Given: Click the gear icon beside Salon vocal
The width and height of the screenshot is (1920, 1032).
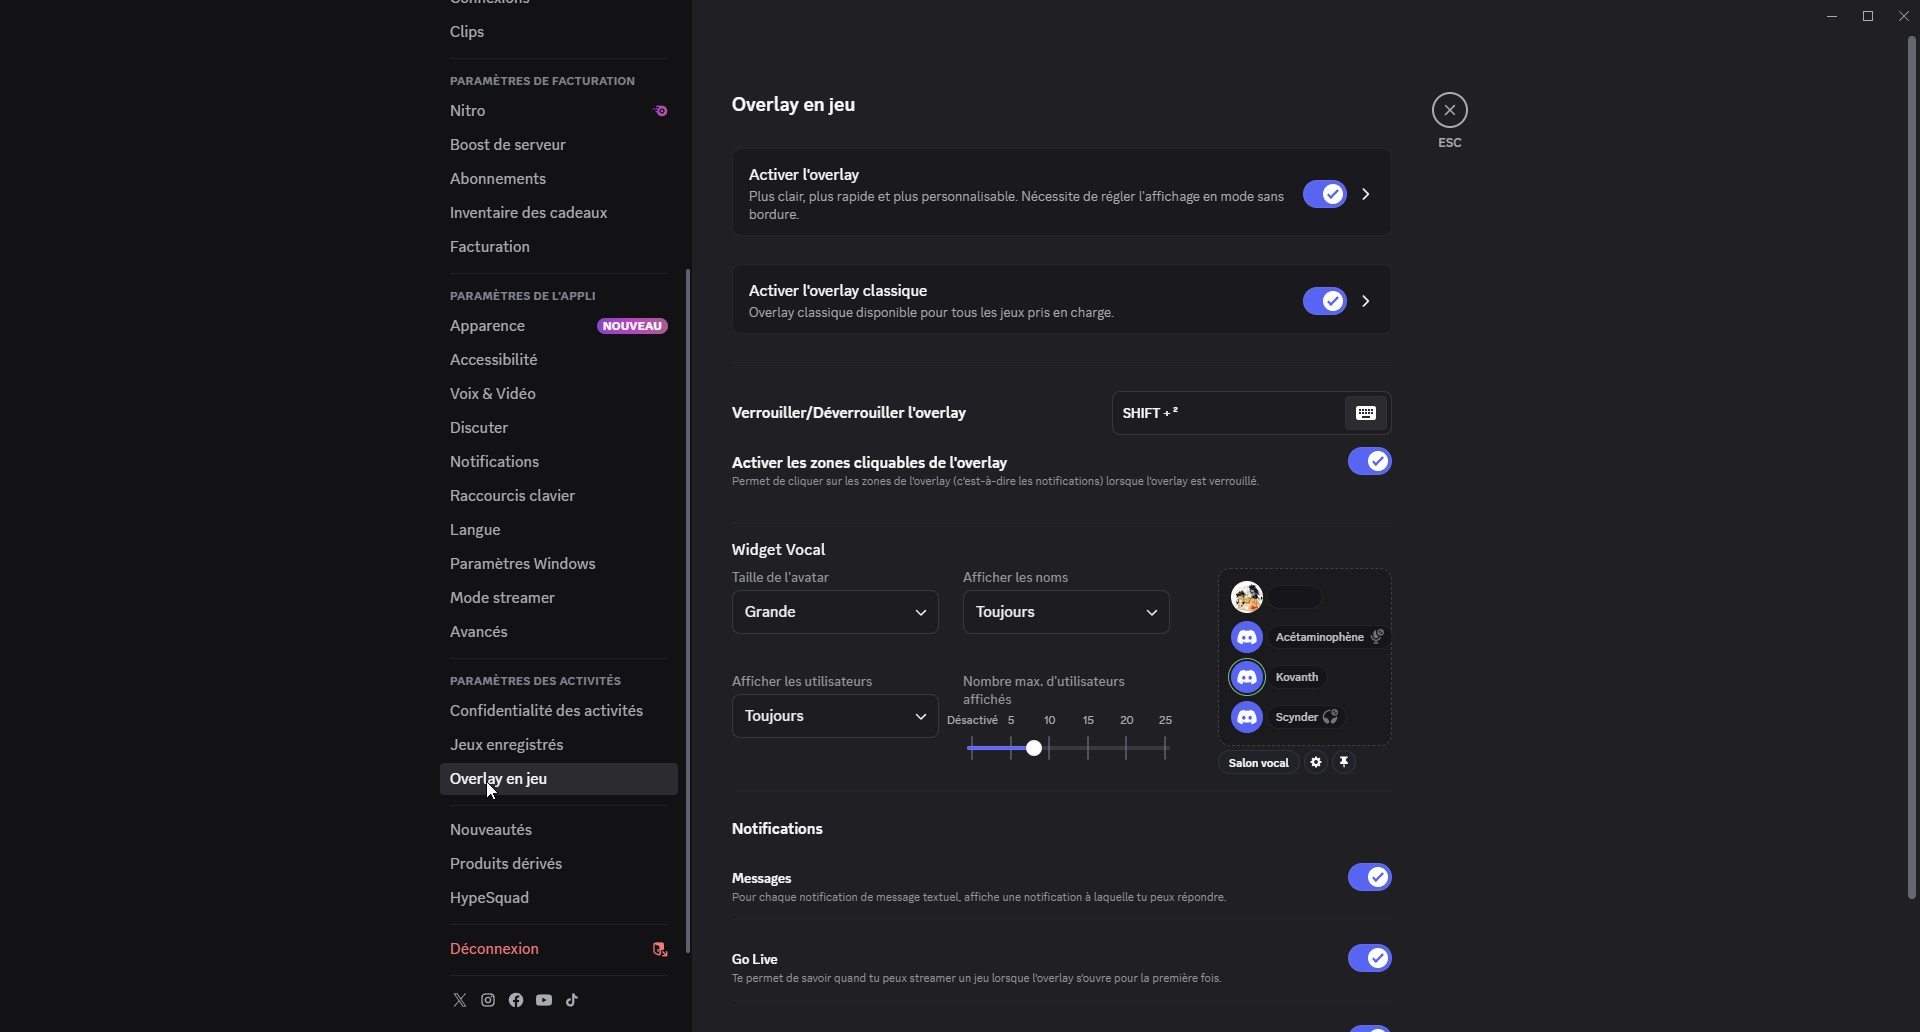Looking at the screenshot, I should 1316,762.
